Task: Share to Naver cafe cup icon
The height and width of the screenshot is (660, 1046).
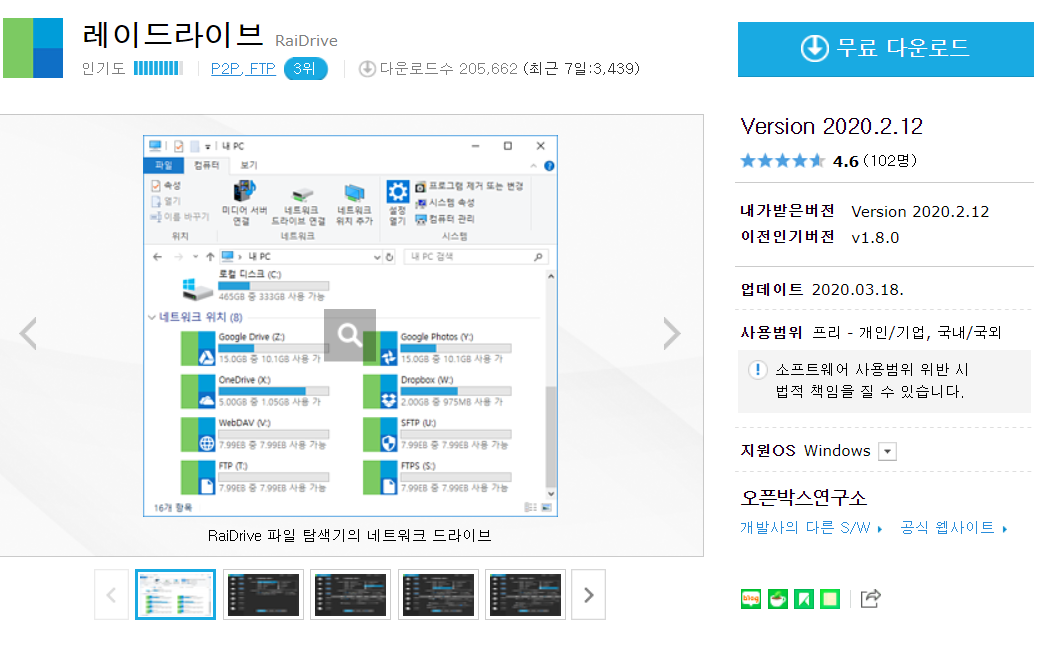Action: (778, 599)
